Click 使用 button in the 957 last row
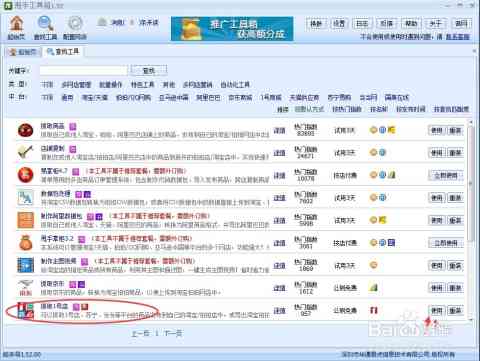 pos(436,310)
